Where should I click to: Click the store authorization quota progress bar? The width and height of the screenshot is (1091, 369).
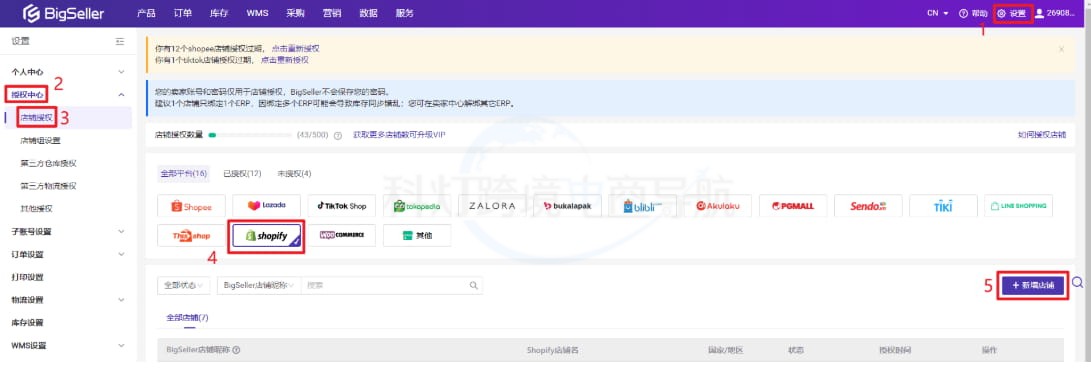click(x=250, y=135)
